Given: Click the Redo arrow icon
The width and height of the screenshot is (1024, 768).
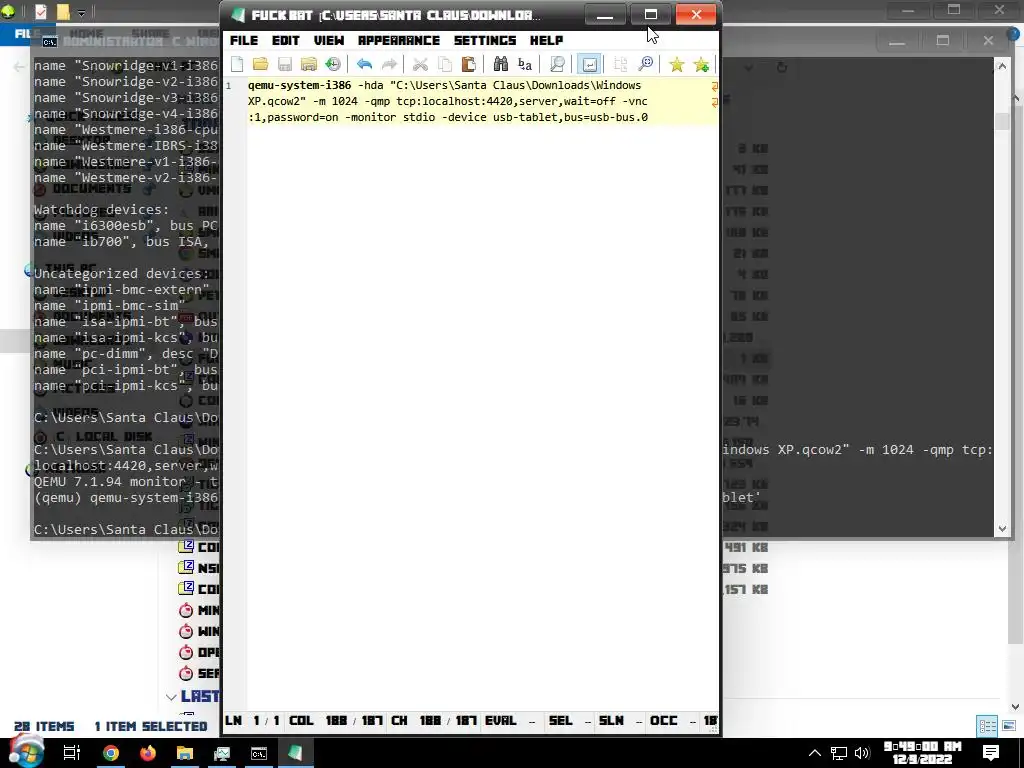Looking at the screenshot, I should point(389,64).
